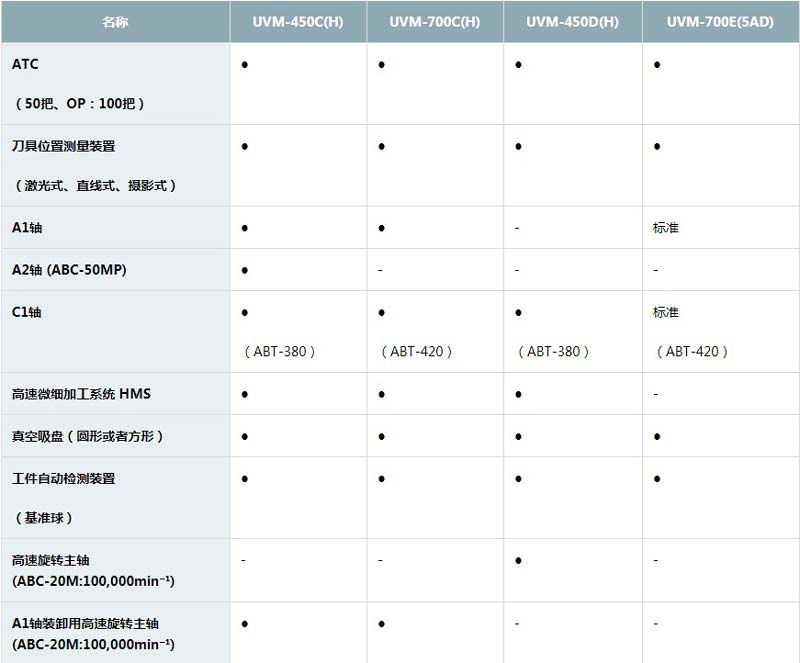Select the UVM-700C(H) column header
The image size is (800, 663).
point(435,21)
